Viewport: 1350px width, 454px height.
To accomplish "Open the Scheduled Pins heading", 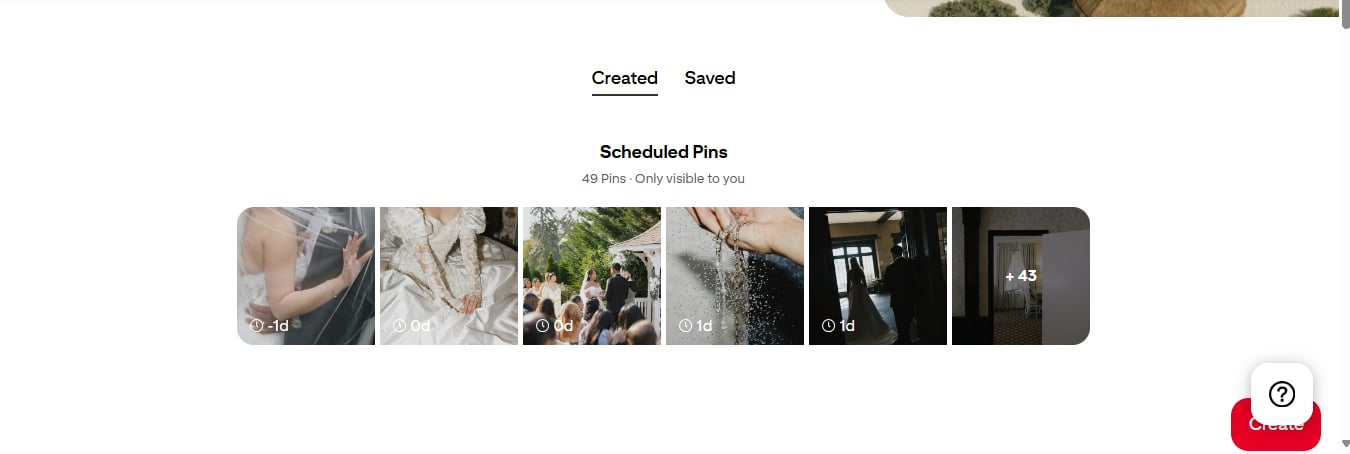I will pyautogui.click(x=664, y=152).
